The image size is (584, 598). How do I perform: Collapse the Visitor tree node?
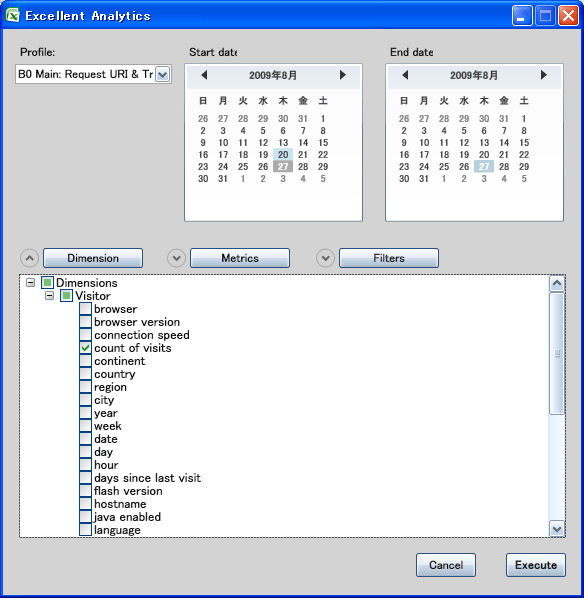pos(50,296)
